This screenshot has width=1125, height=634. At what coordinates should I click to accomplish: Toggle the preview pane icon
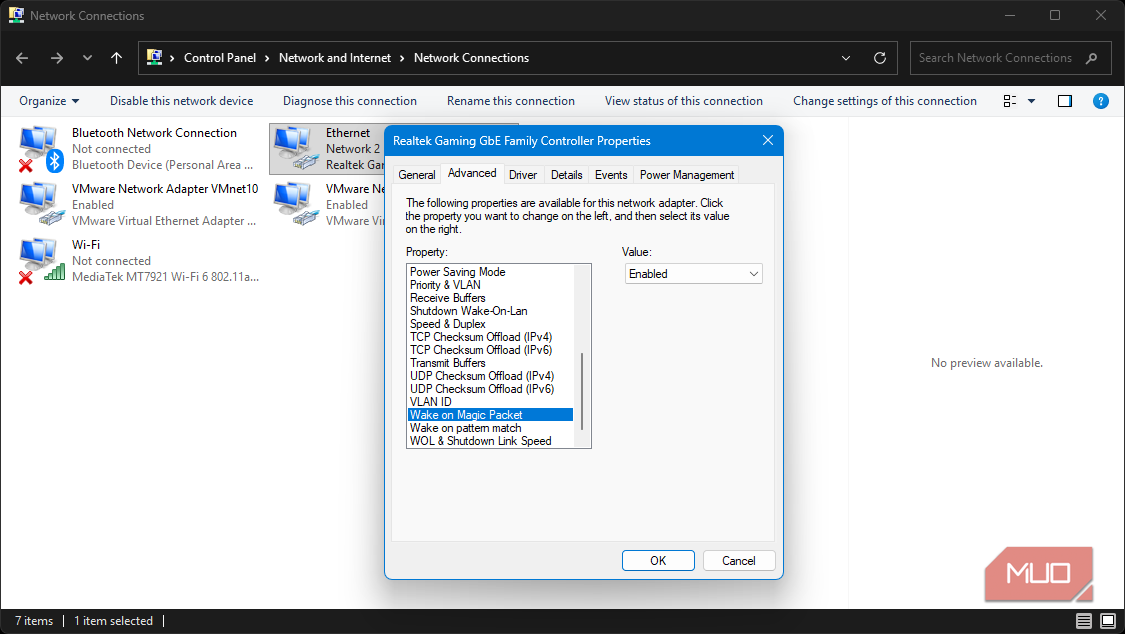point(1065,101)
